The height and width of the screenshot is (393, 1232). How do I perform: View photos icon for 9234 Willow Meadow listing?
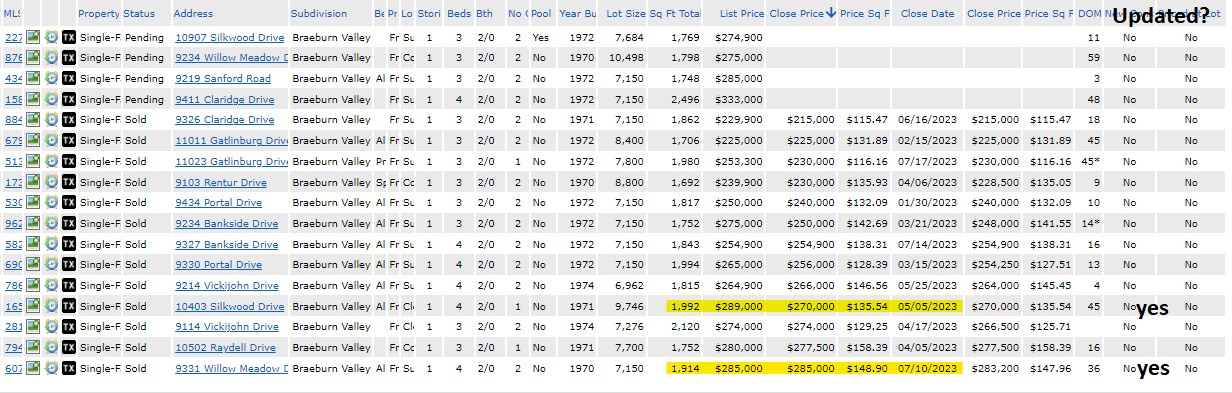(33, 58)
